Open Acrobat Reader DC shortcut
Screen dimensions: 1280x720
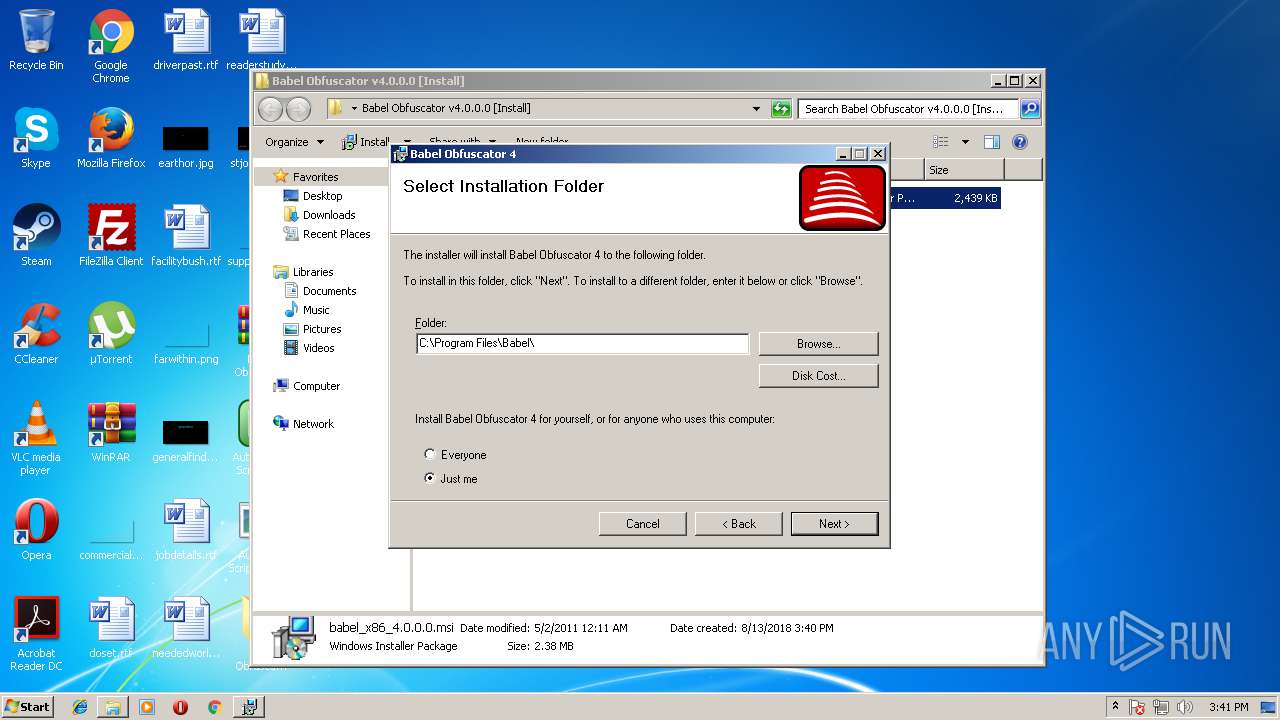click(x=36, y=635)
